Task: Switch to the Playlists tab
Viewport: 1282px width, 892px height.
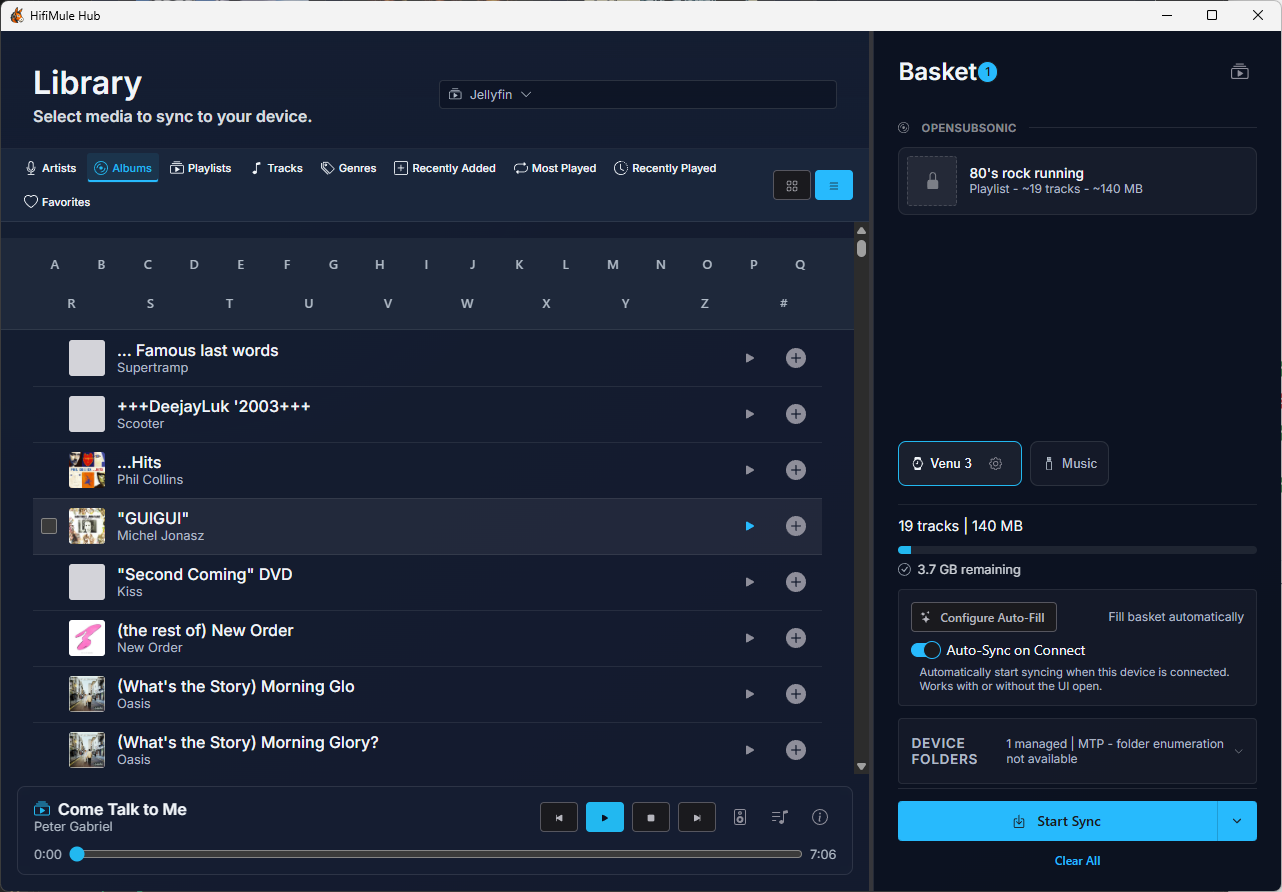Action: pyautogui.click(x=200, y=168)
